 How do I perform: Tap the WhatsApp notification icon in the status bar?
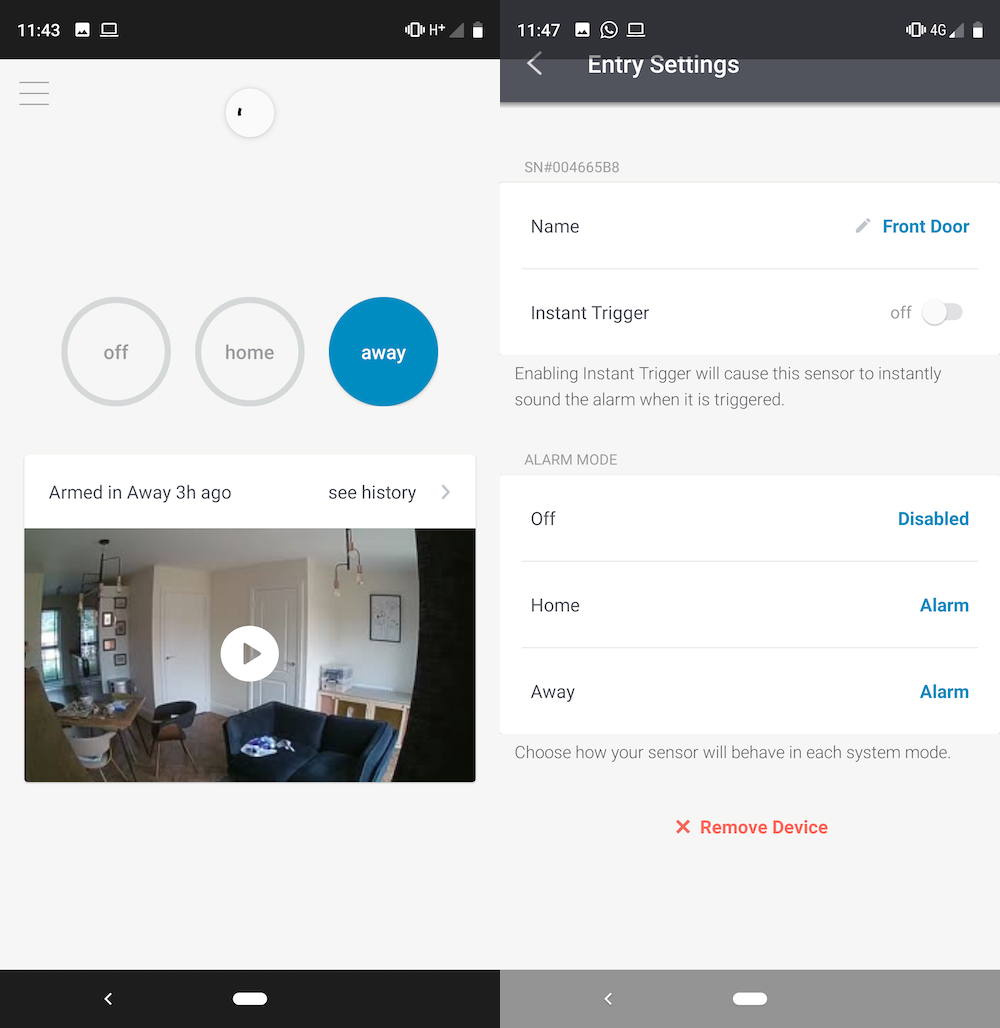(609, 30)
